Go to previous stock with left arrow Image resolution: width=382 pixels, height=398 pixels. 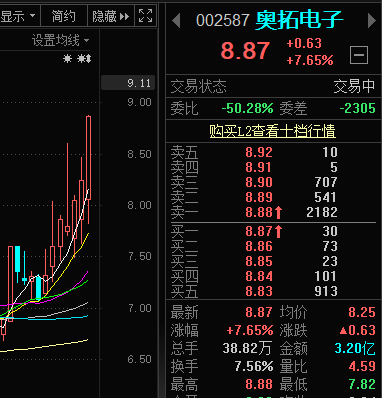[176, 21]
